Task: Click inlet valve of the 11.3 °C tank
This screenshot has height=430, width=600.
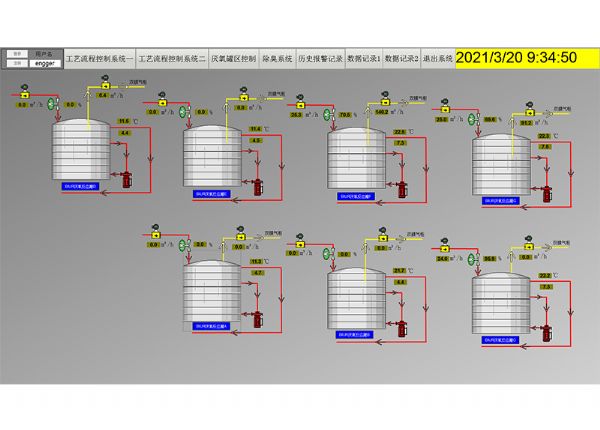Action: (x=155, y=232)
